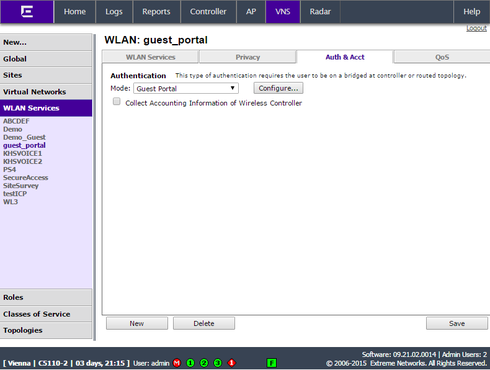Open the AP menu
490x370 pixels.
251,12
